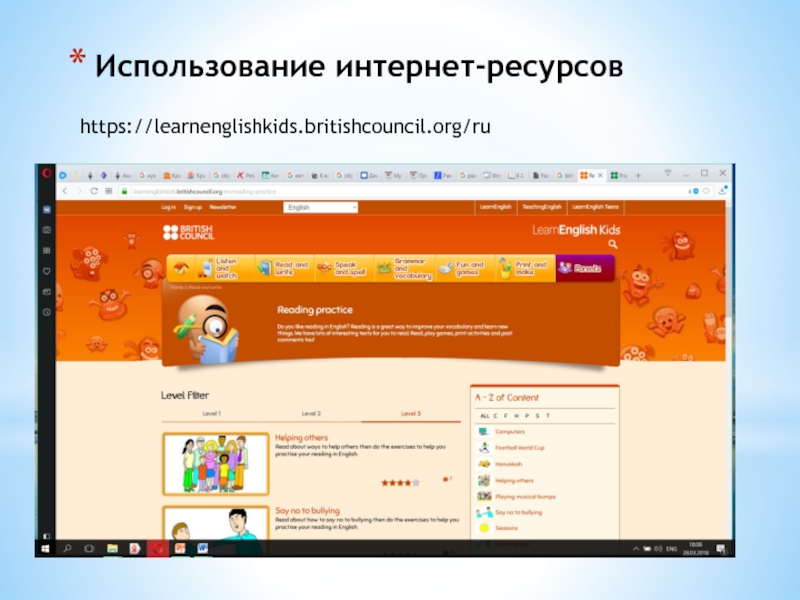Click the Parents button
Viewport: 800px width, 600px height.
click(x=585, y=268)
